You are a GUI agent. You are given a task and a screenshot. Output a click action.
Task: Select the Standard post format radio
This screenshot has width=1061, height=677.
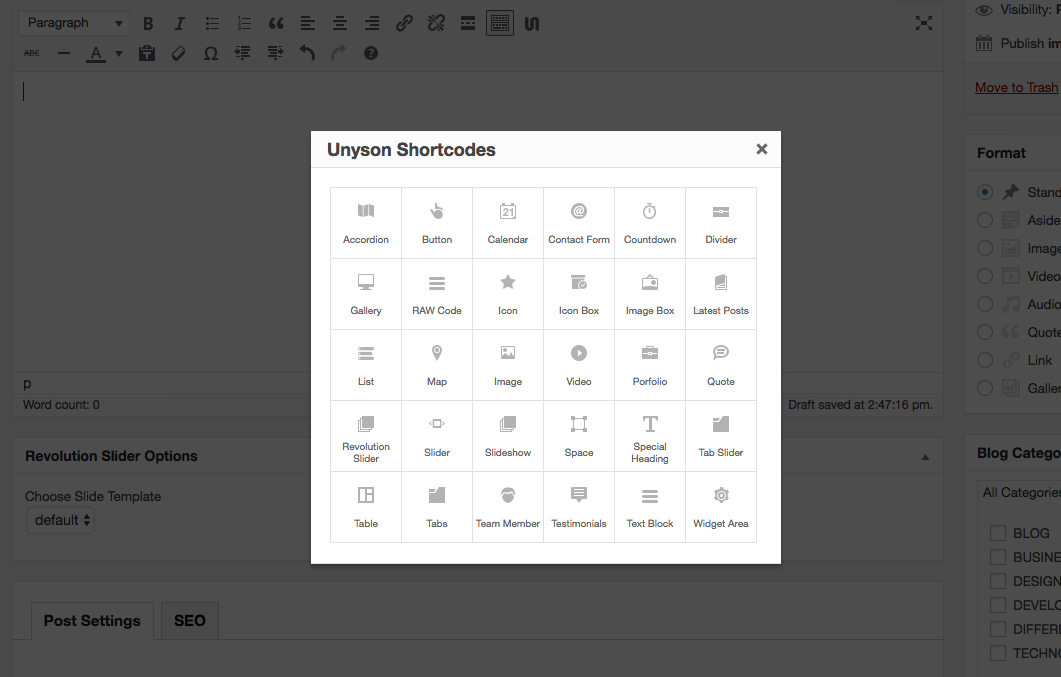[985, 192]
